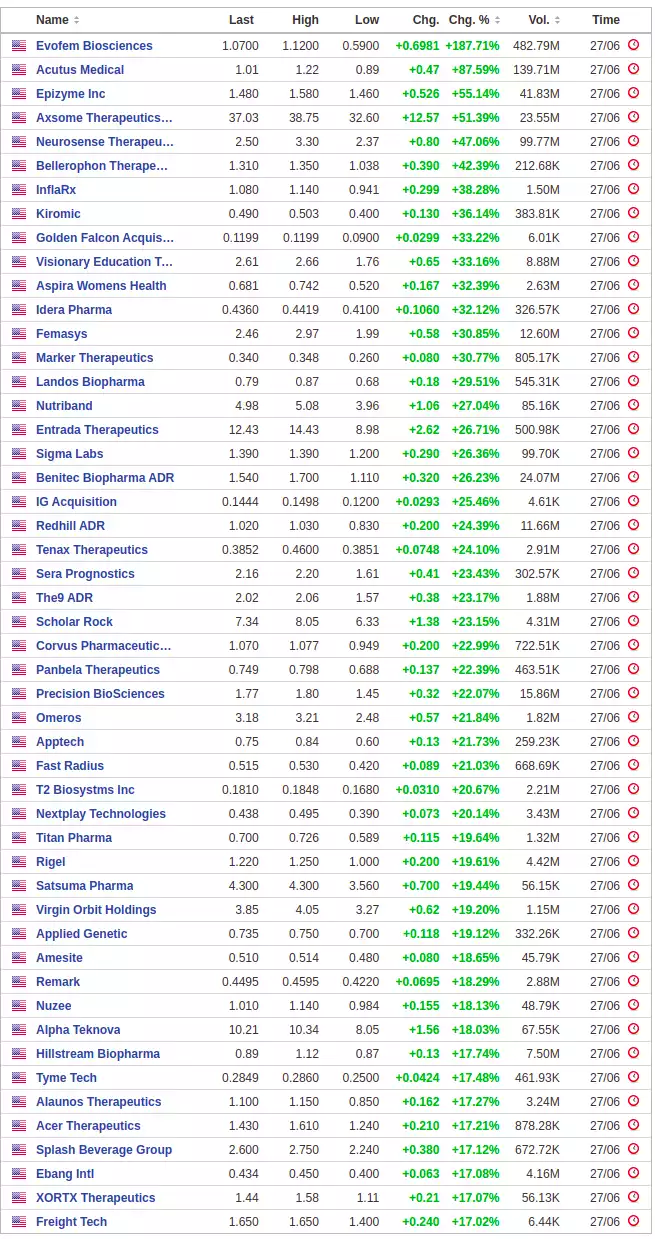
Task: Click the clock icon in Freight Tech row
Action: point(633,1221)
